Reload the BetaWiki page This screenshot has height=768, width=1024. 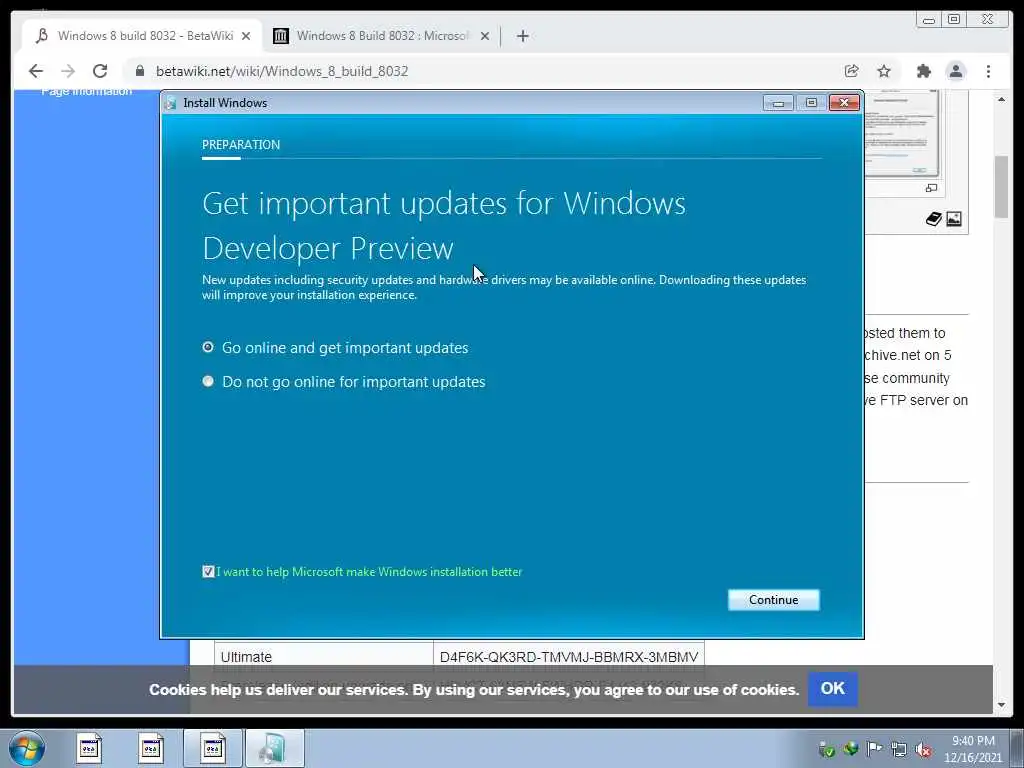(100, 71)
